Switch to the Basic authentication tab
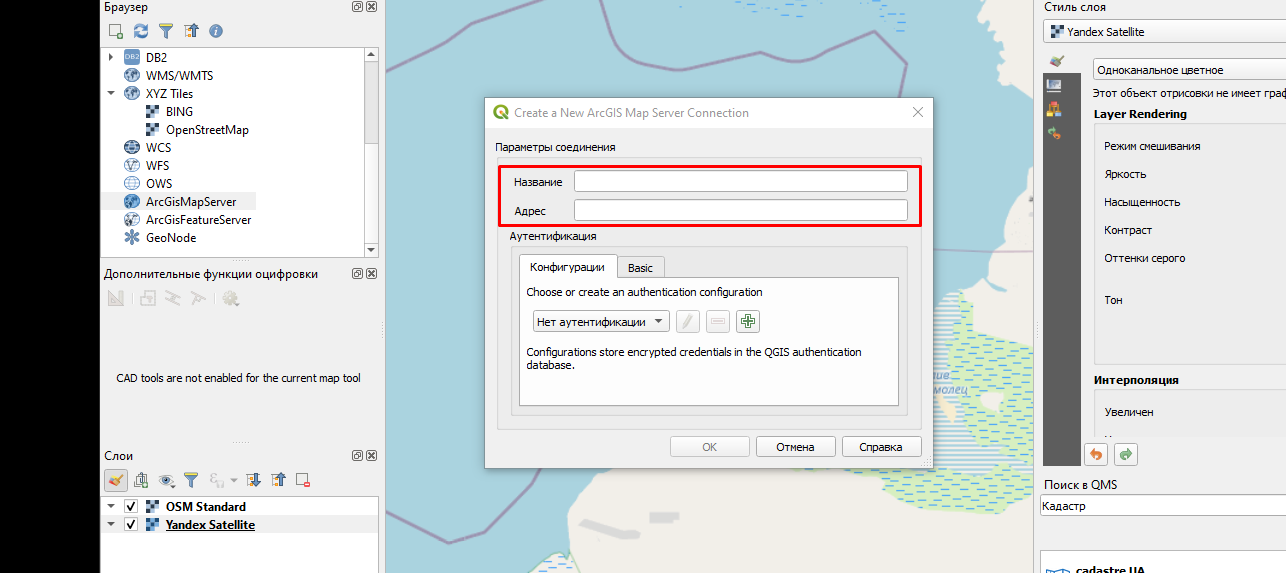 (x=640, y=268)
